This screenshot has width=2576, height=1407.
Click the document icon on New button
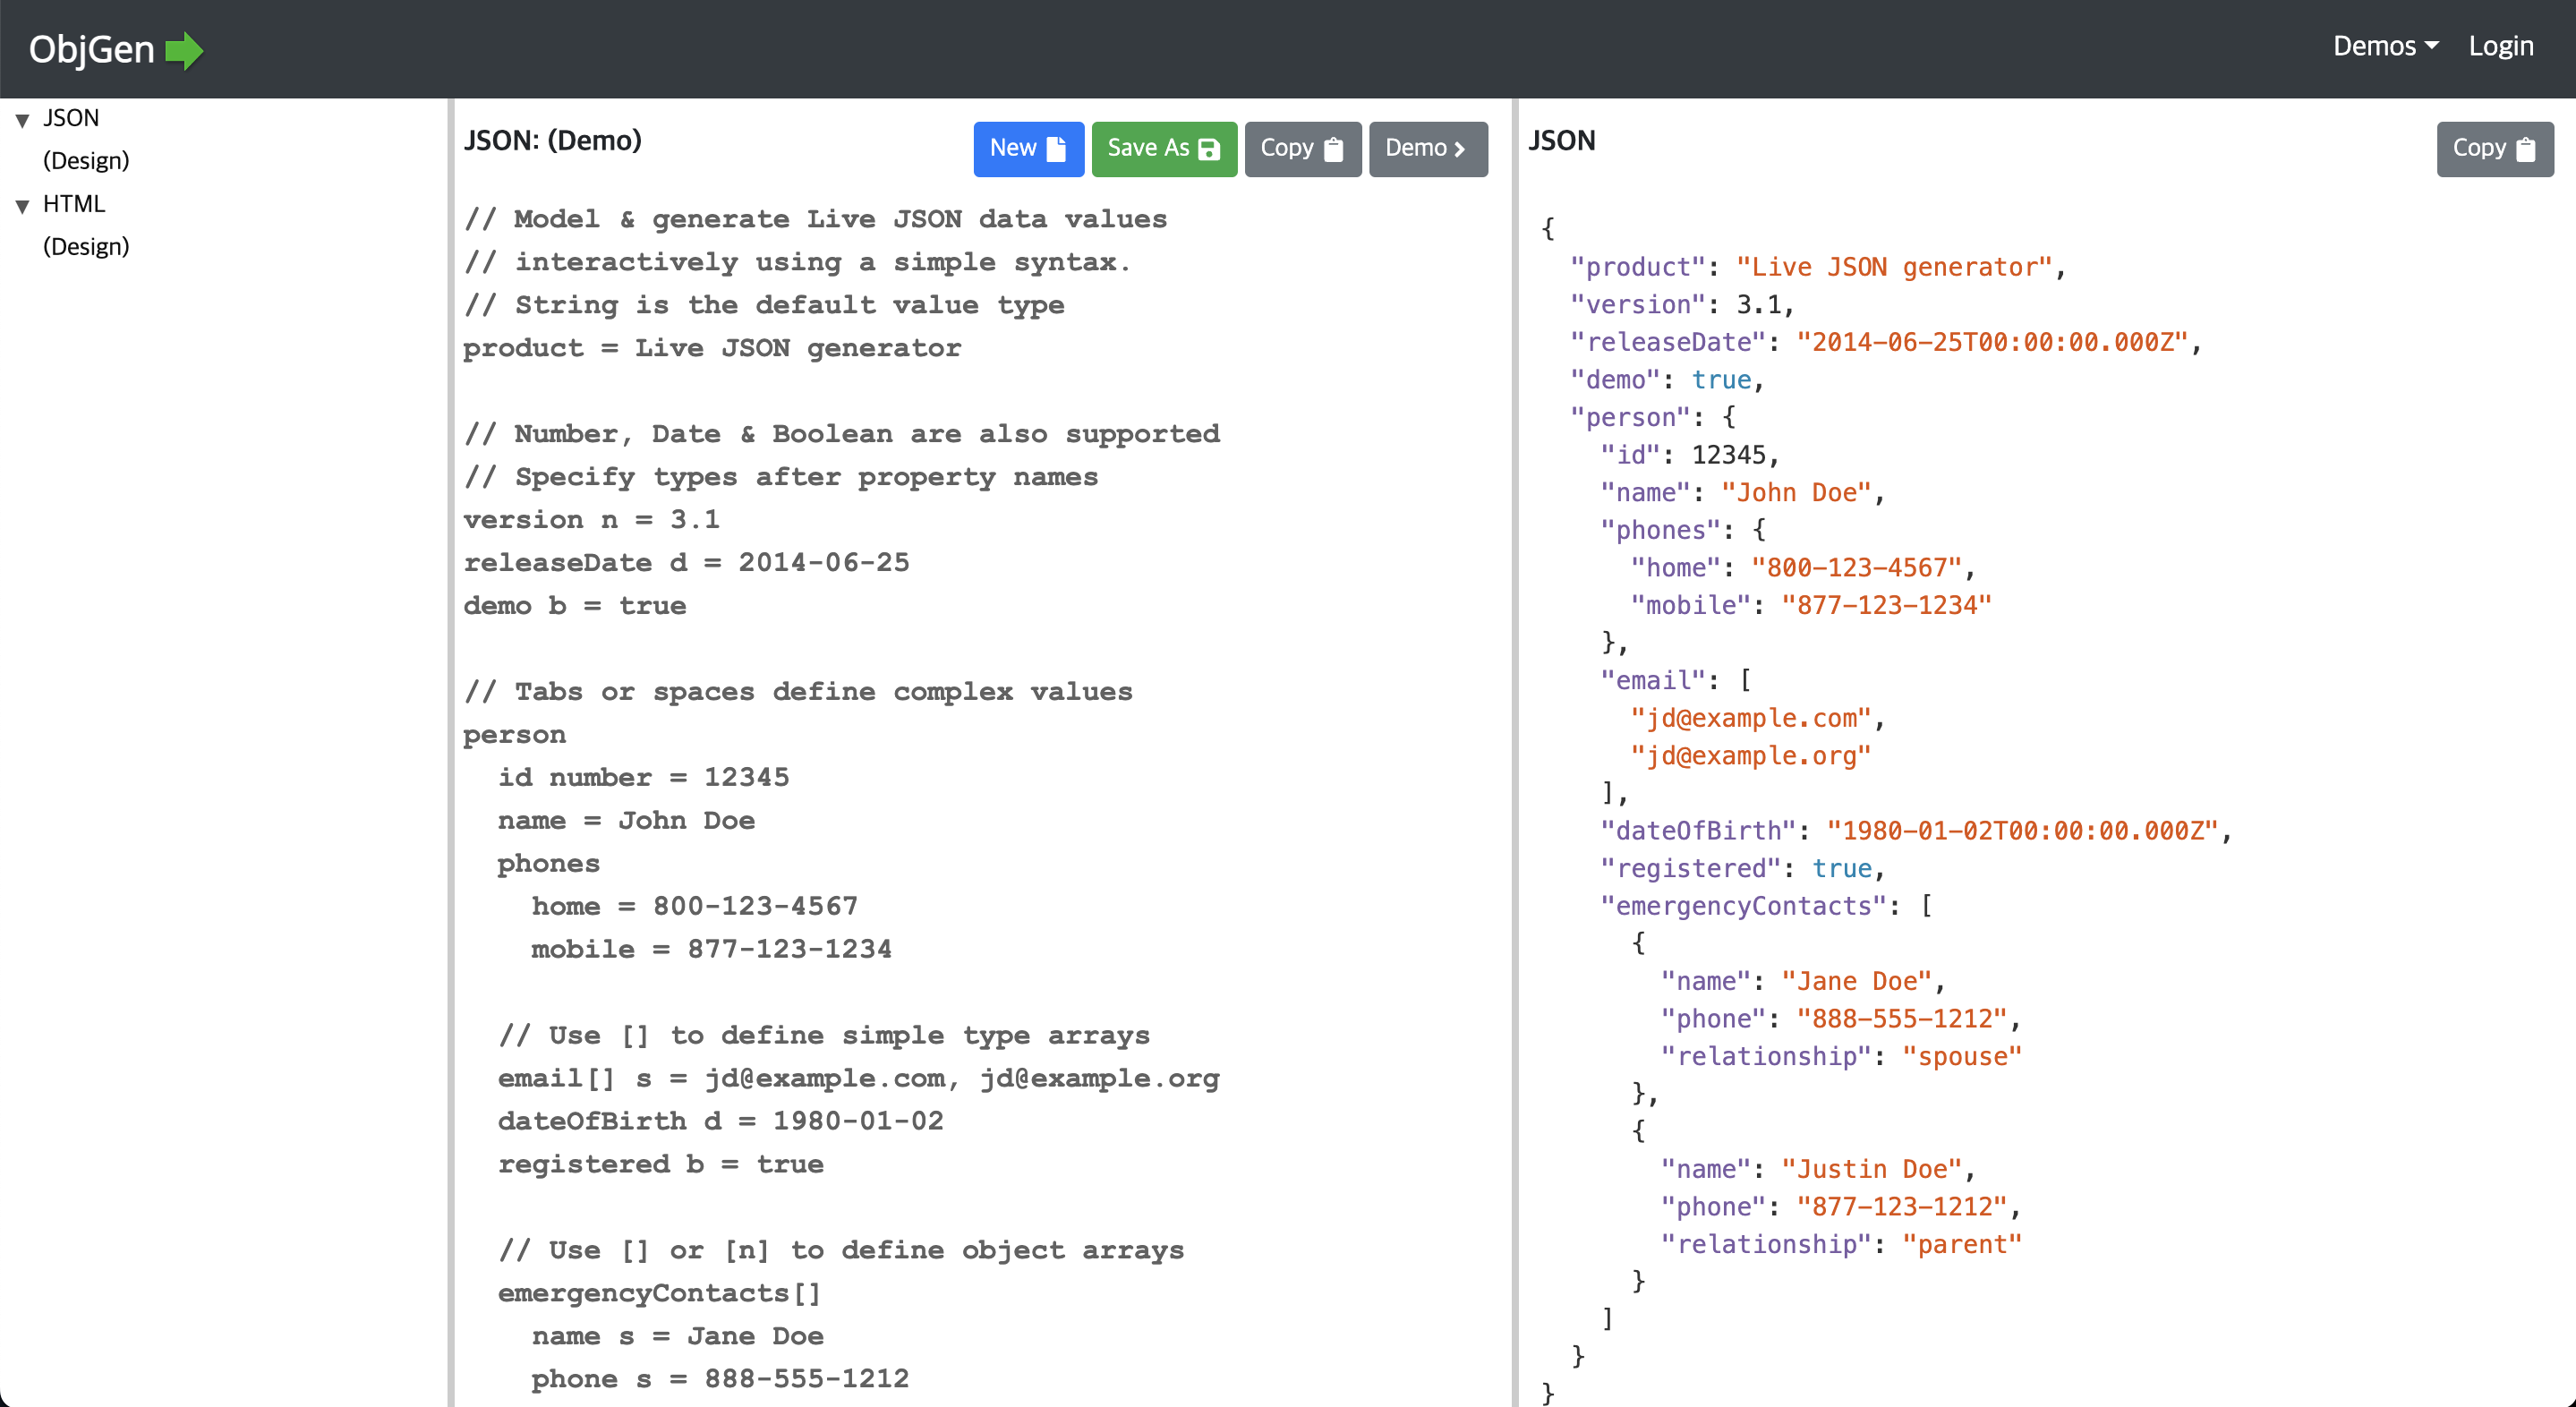tap(1056, 149)
